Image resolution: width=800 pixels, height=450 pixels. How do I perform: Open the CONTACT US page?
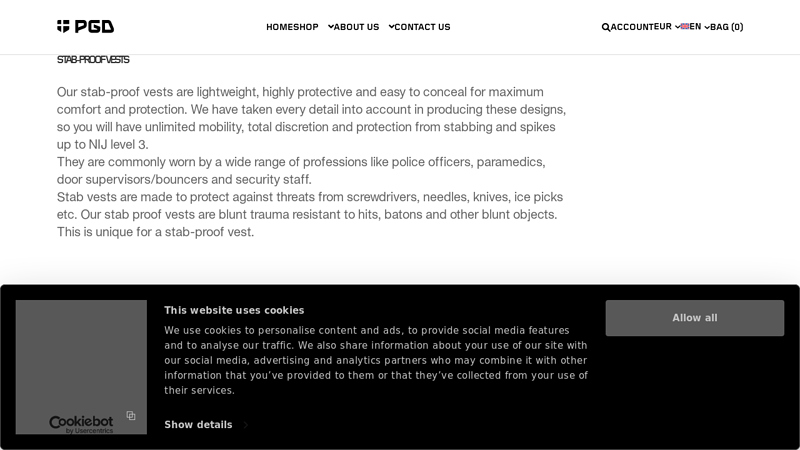click(422, 27)
